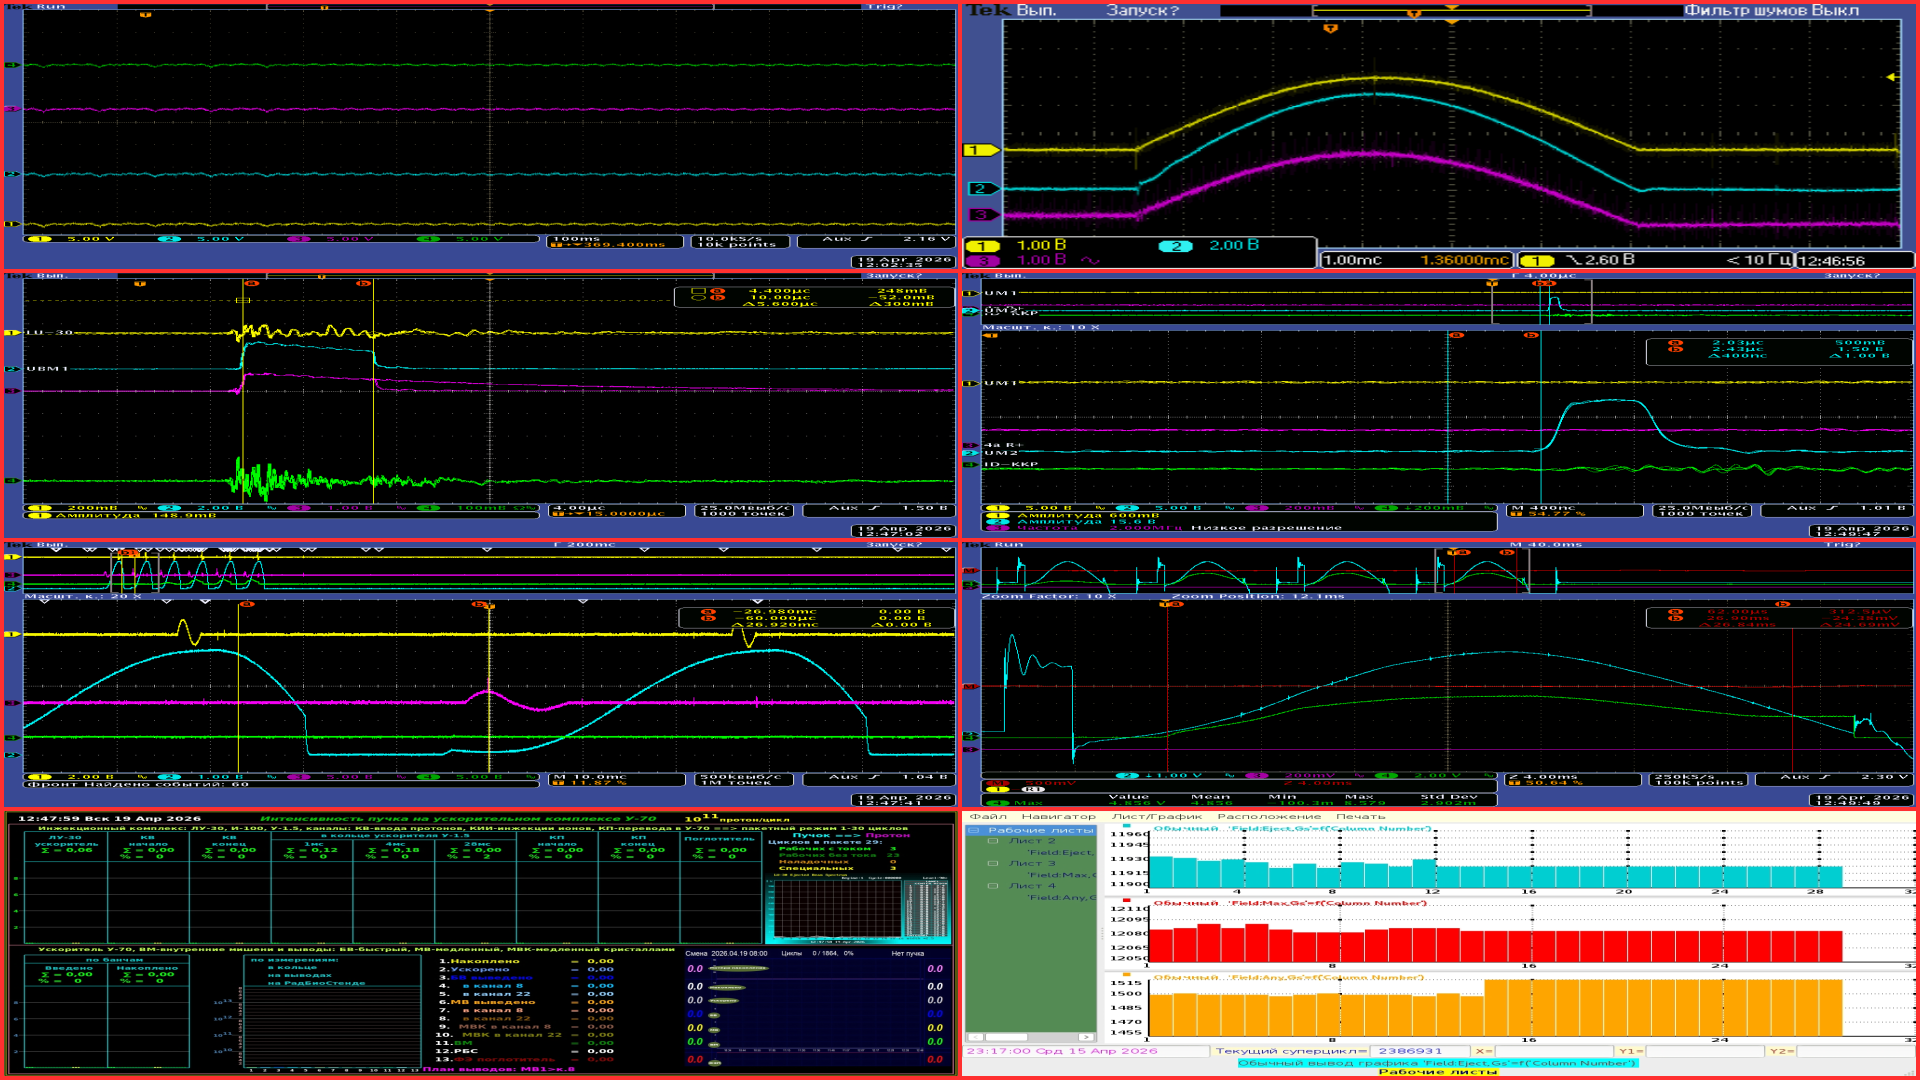
Task: Click the red legend marker of Field:Max chart
Action: [1127, 901]
